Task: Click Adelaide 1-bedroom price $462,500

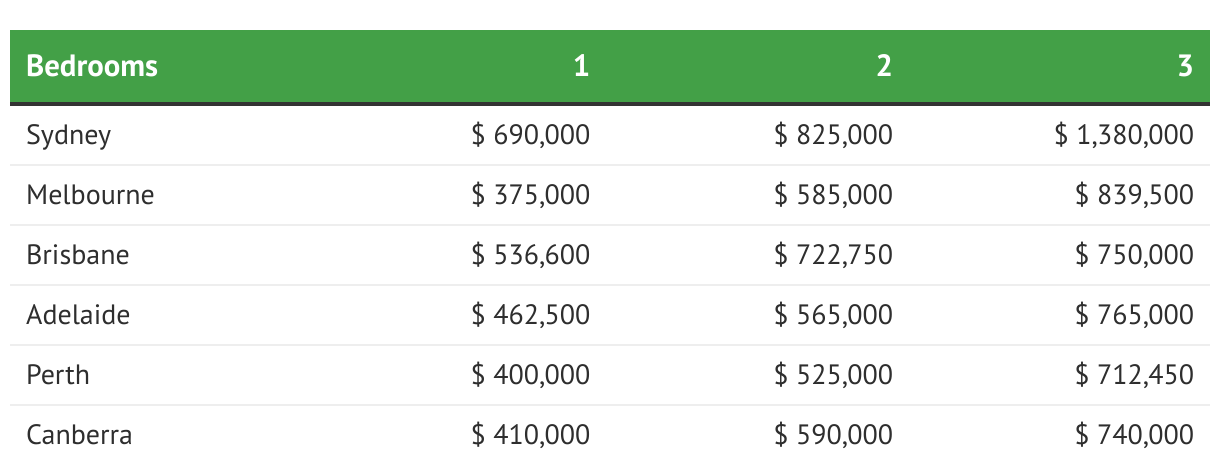Action: click(530, 315)
